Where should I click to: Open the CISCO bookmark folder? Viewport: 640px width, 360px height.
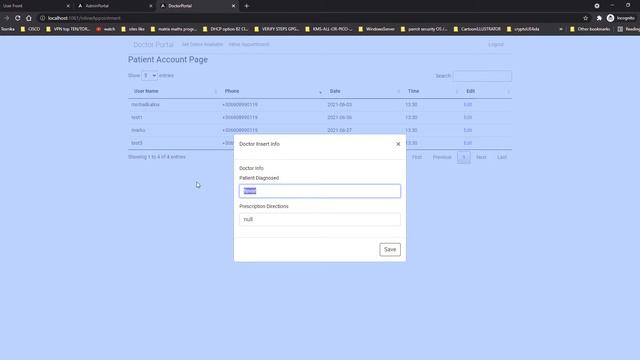pyautogui.click(x=30, y=29)
